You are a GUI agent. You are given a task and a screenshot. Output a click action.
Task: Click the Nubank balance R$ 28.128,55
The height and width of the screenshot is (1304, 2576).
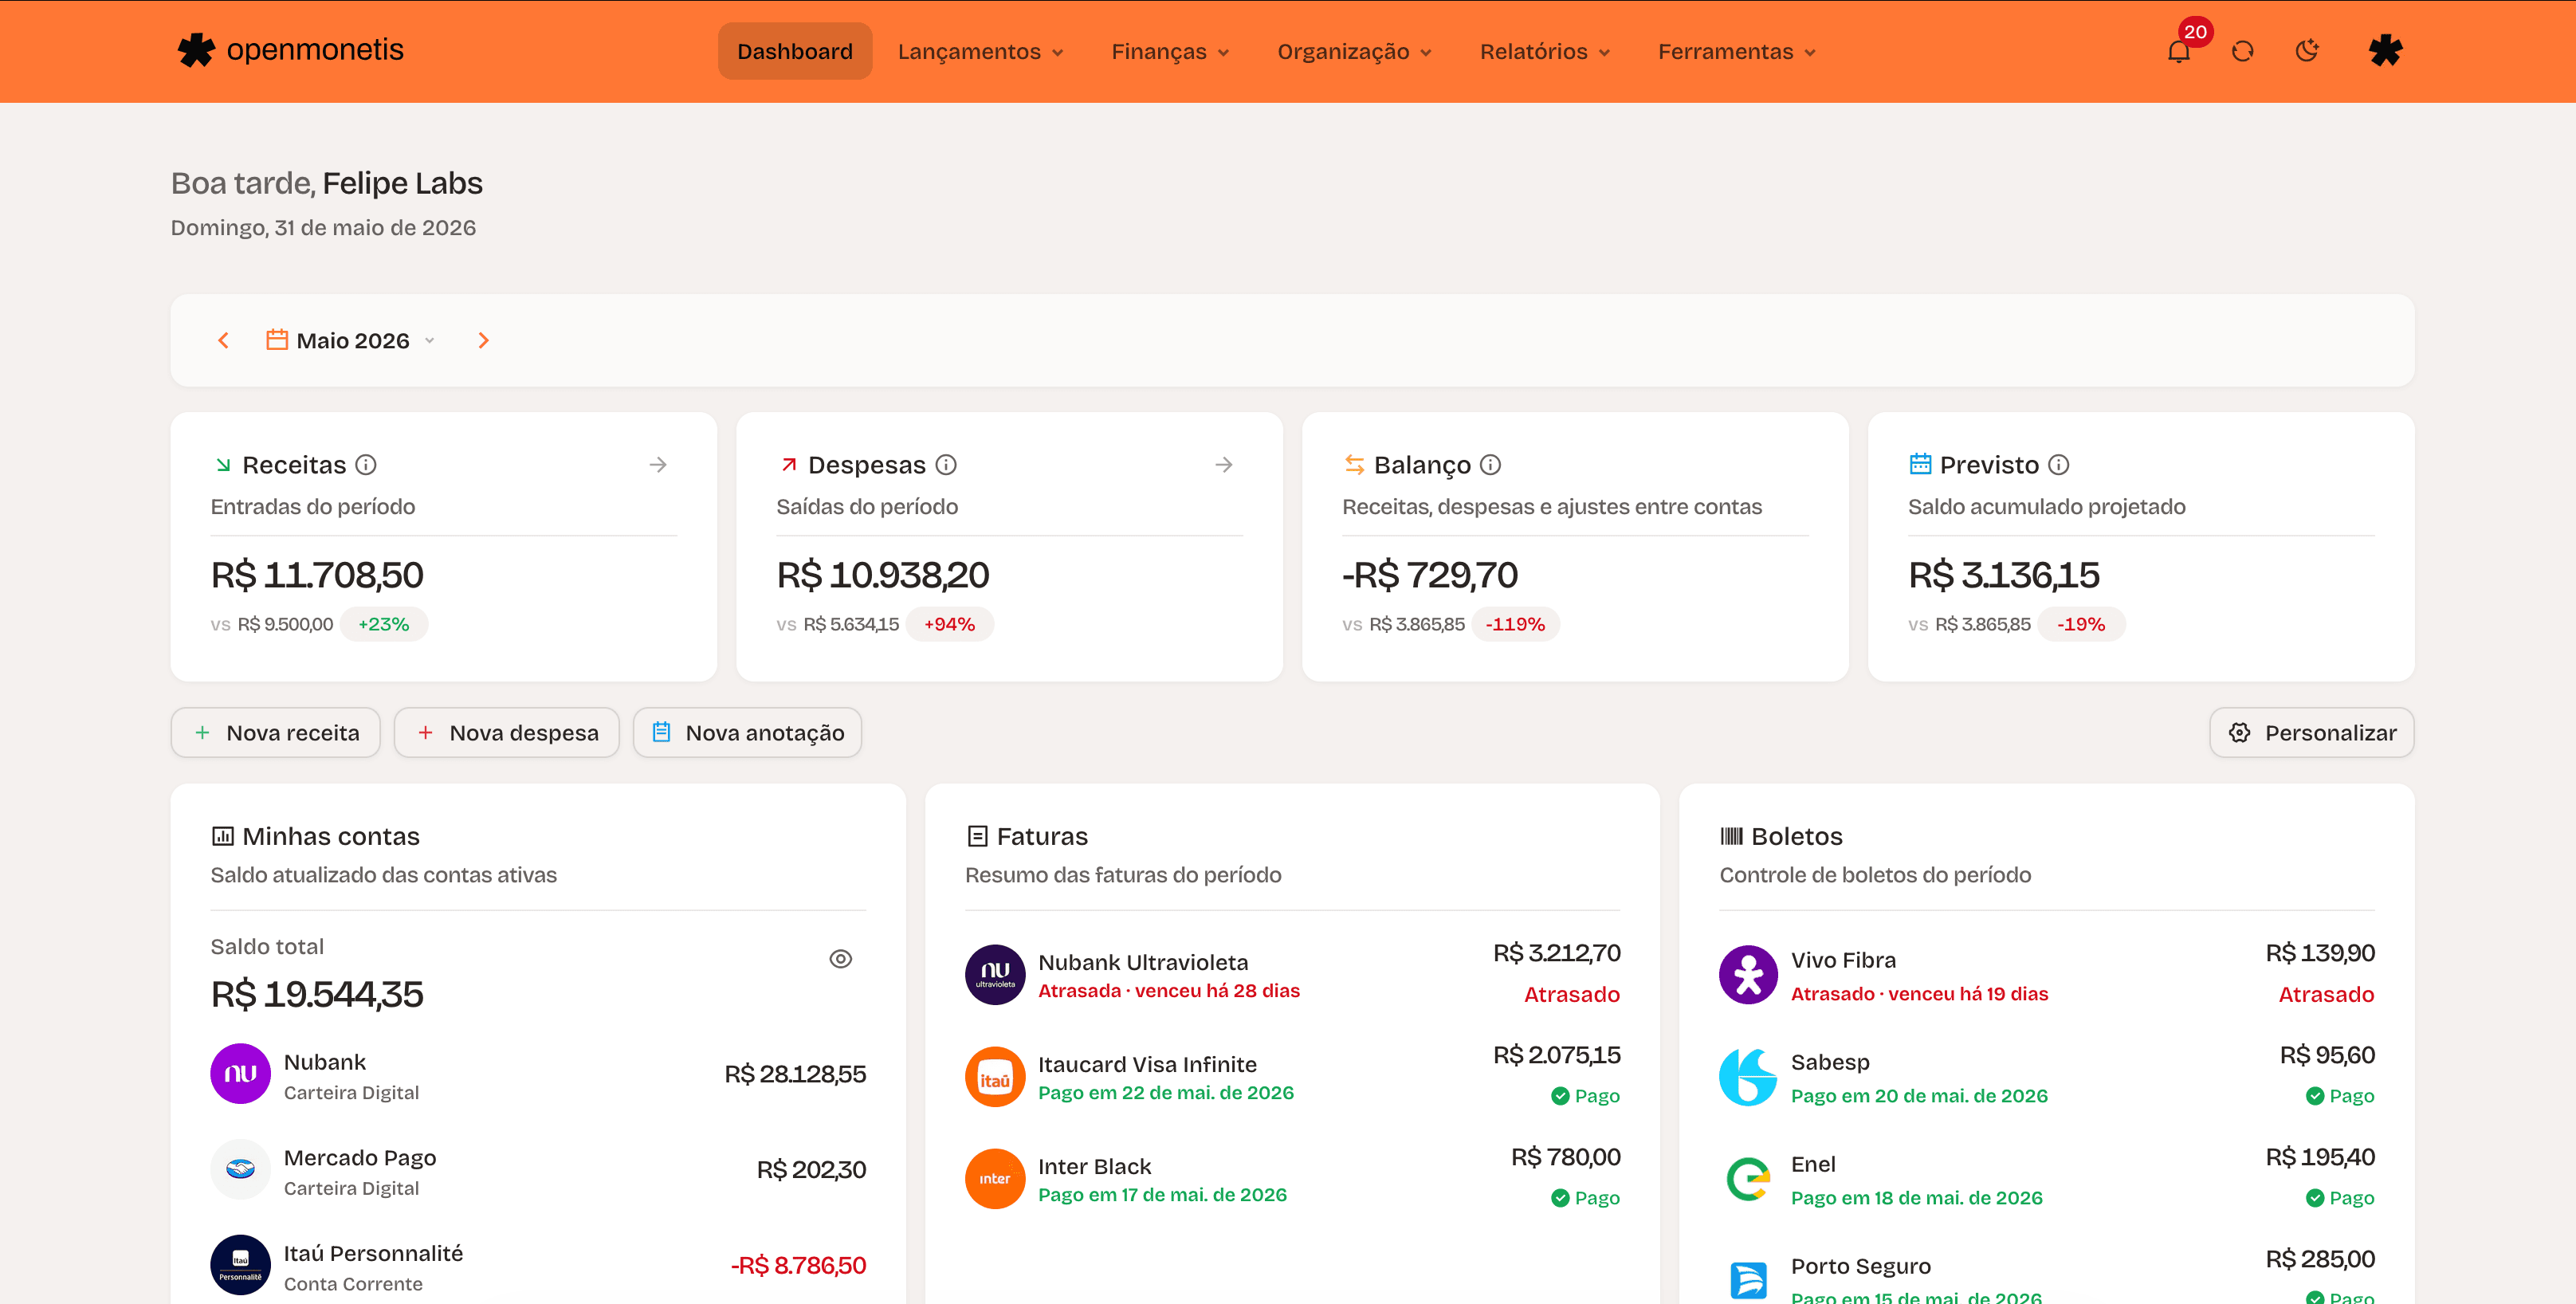pos(795,1073)
